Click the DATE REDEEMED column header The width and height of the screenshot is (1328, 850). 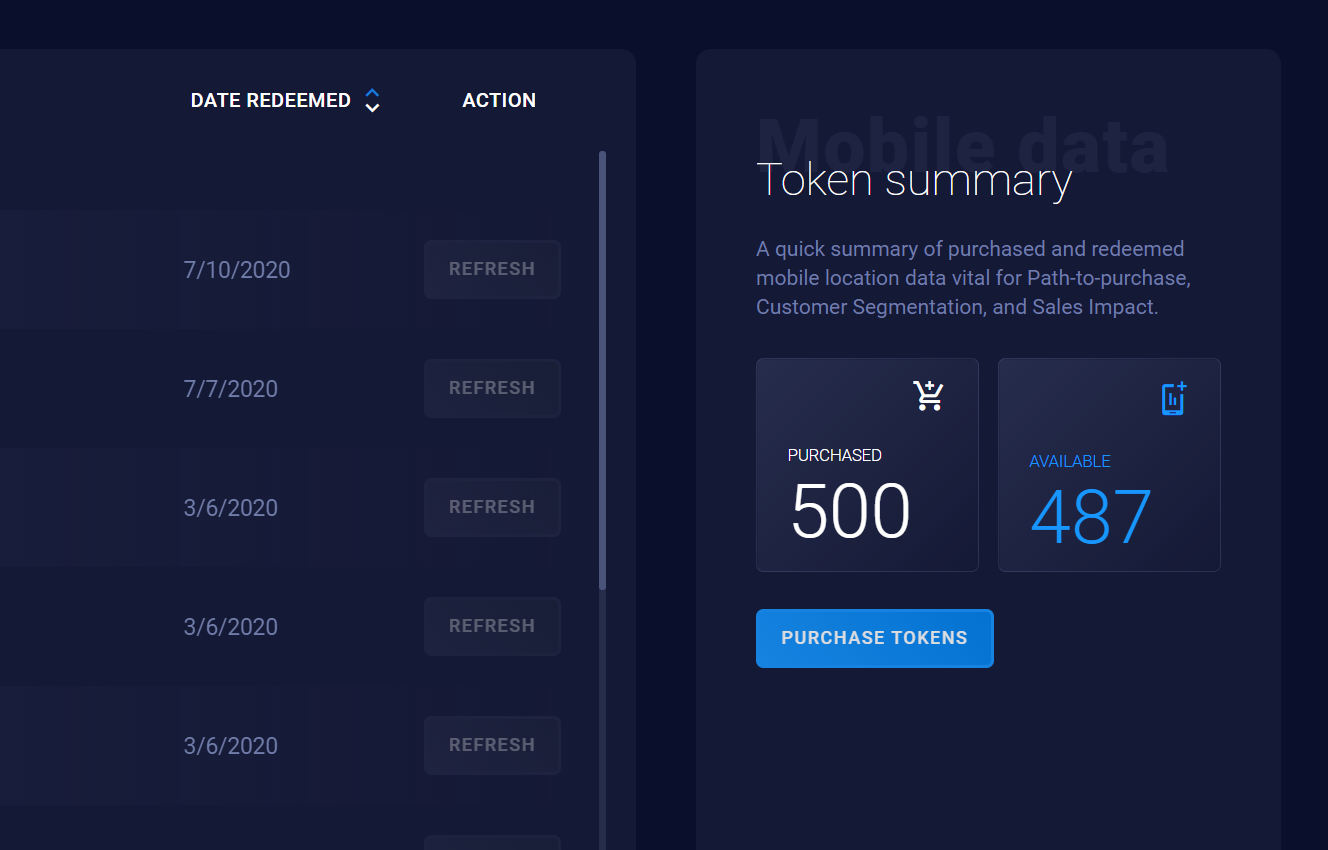(271, 100)
